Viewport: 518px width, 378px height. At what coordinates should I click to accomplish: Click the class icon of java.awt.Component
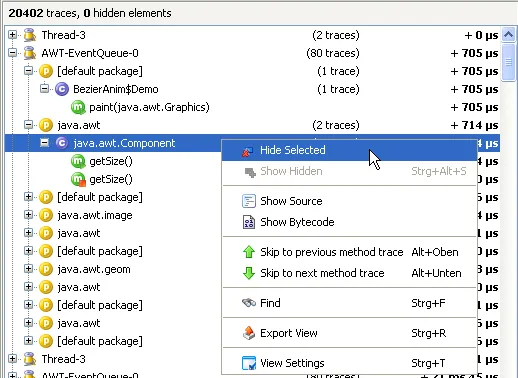click(x=62, y=143)
